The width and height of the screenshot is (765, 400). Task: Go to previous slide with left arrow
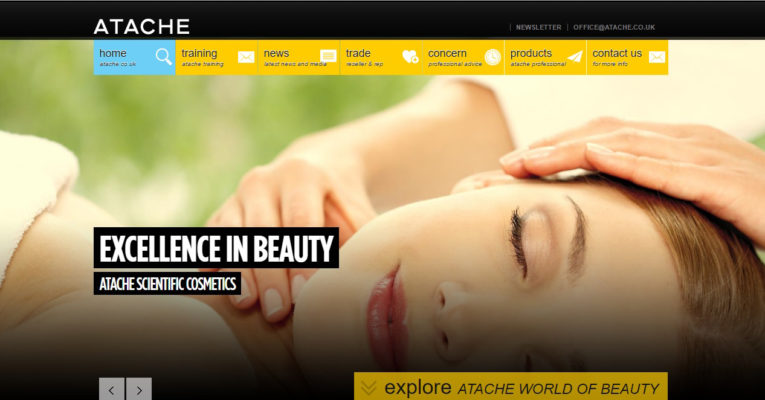coord(112,389)
